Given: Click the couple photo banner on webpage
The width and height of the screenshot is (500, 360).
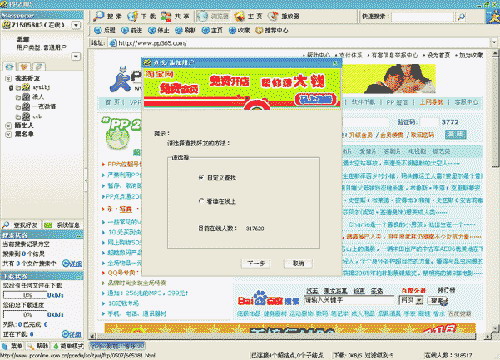Looking at the screenshot, I should [389, 78].
